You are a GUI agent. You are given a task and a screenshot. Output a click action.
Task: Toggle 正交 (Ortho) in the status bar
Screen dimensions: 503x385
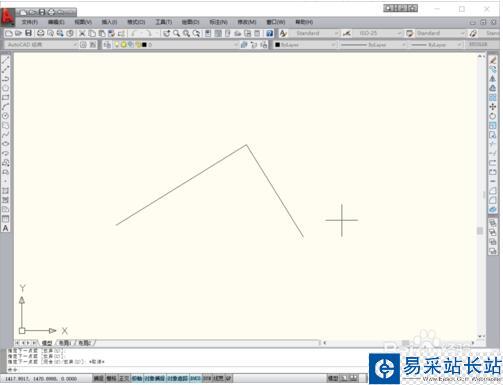(x=124, y=378)
